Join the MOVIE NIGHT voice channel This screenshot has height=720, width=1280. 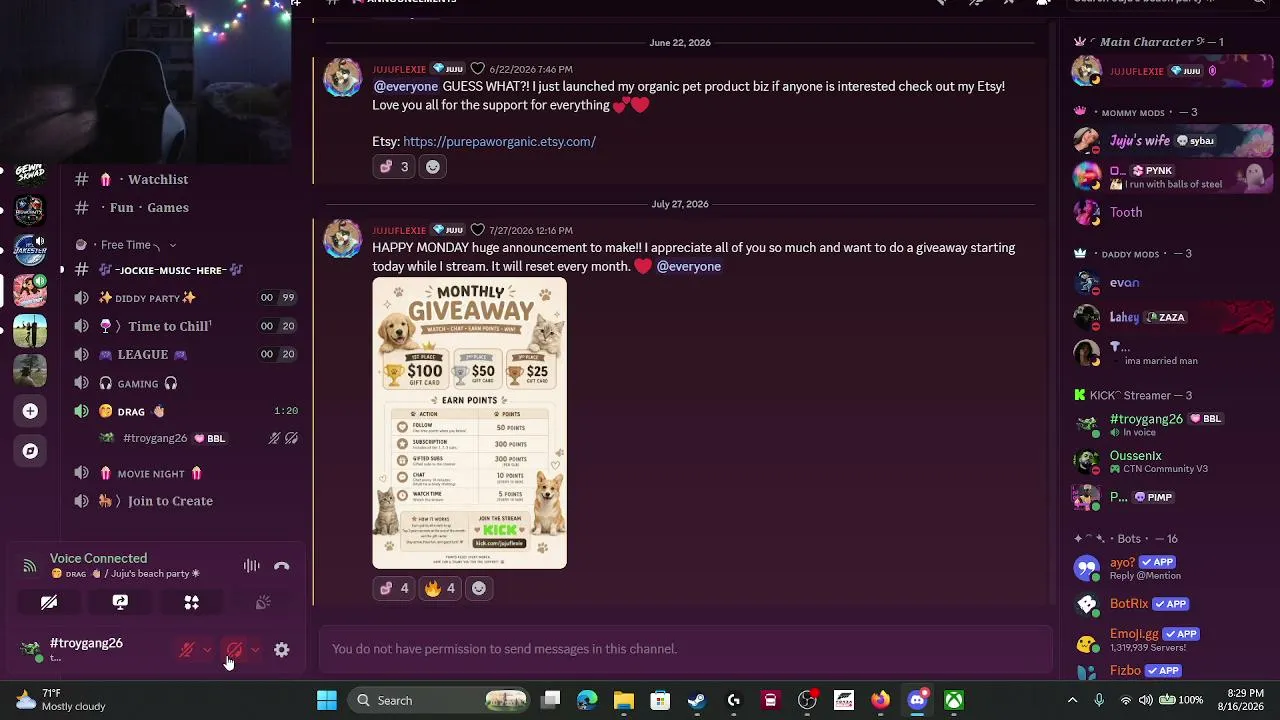point(185,473)
